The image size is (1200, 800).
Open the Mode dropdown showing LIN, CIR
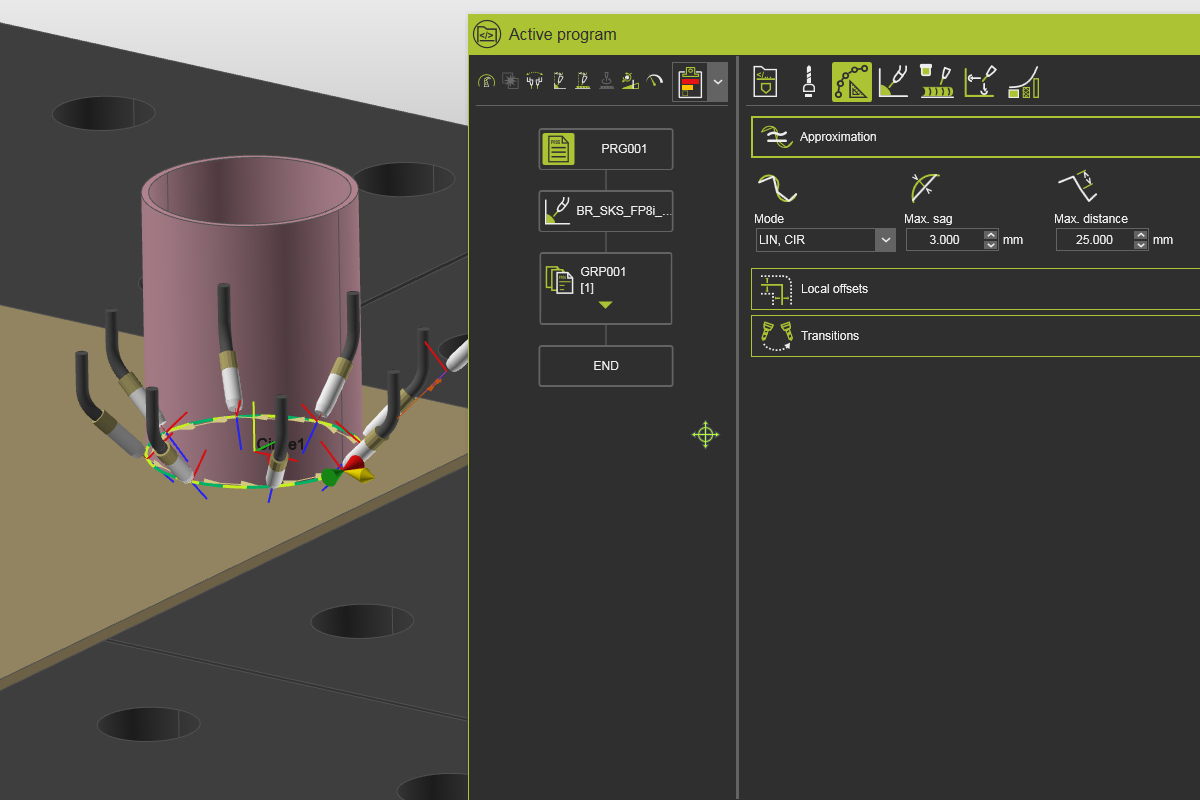click(x=886, y=239)
